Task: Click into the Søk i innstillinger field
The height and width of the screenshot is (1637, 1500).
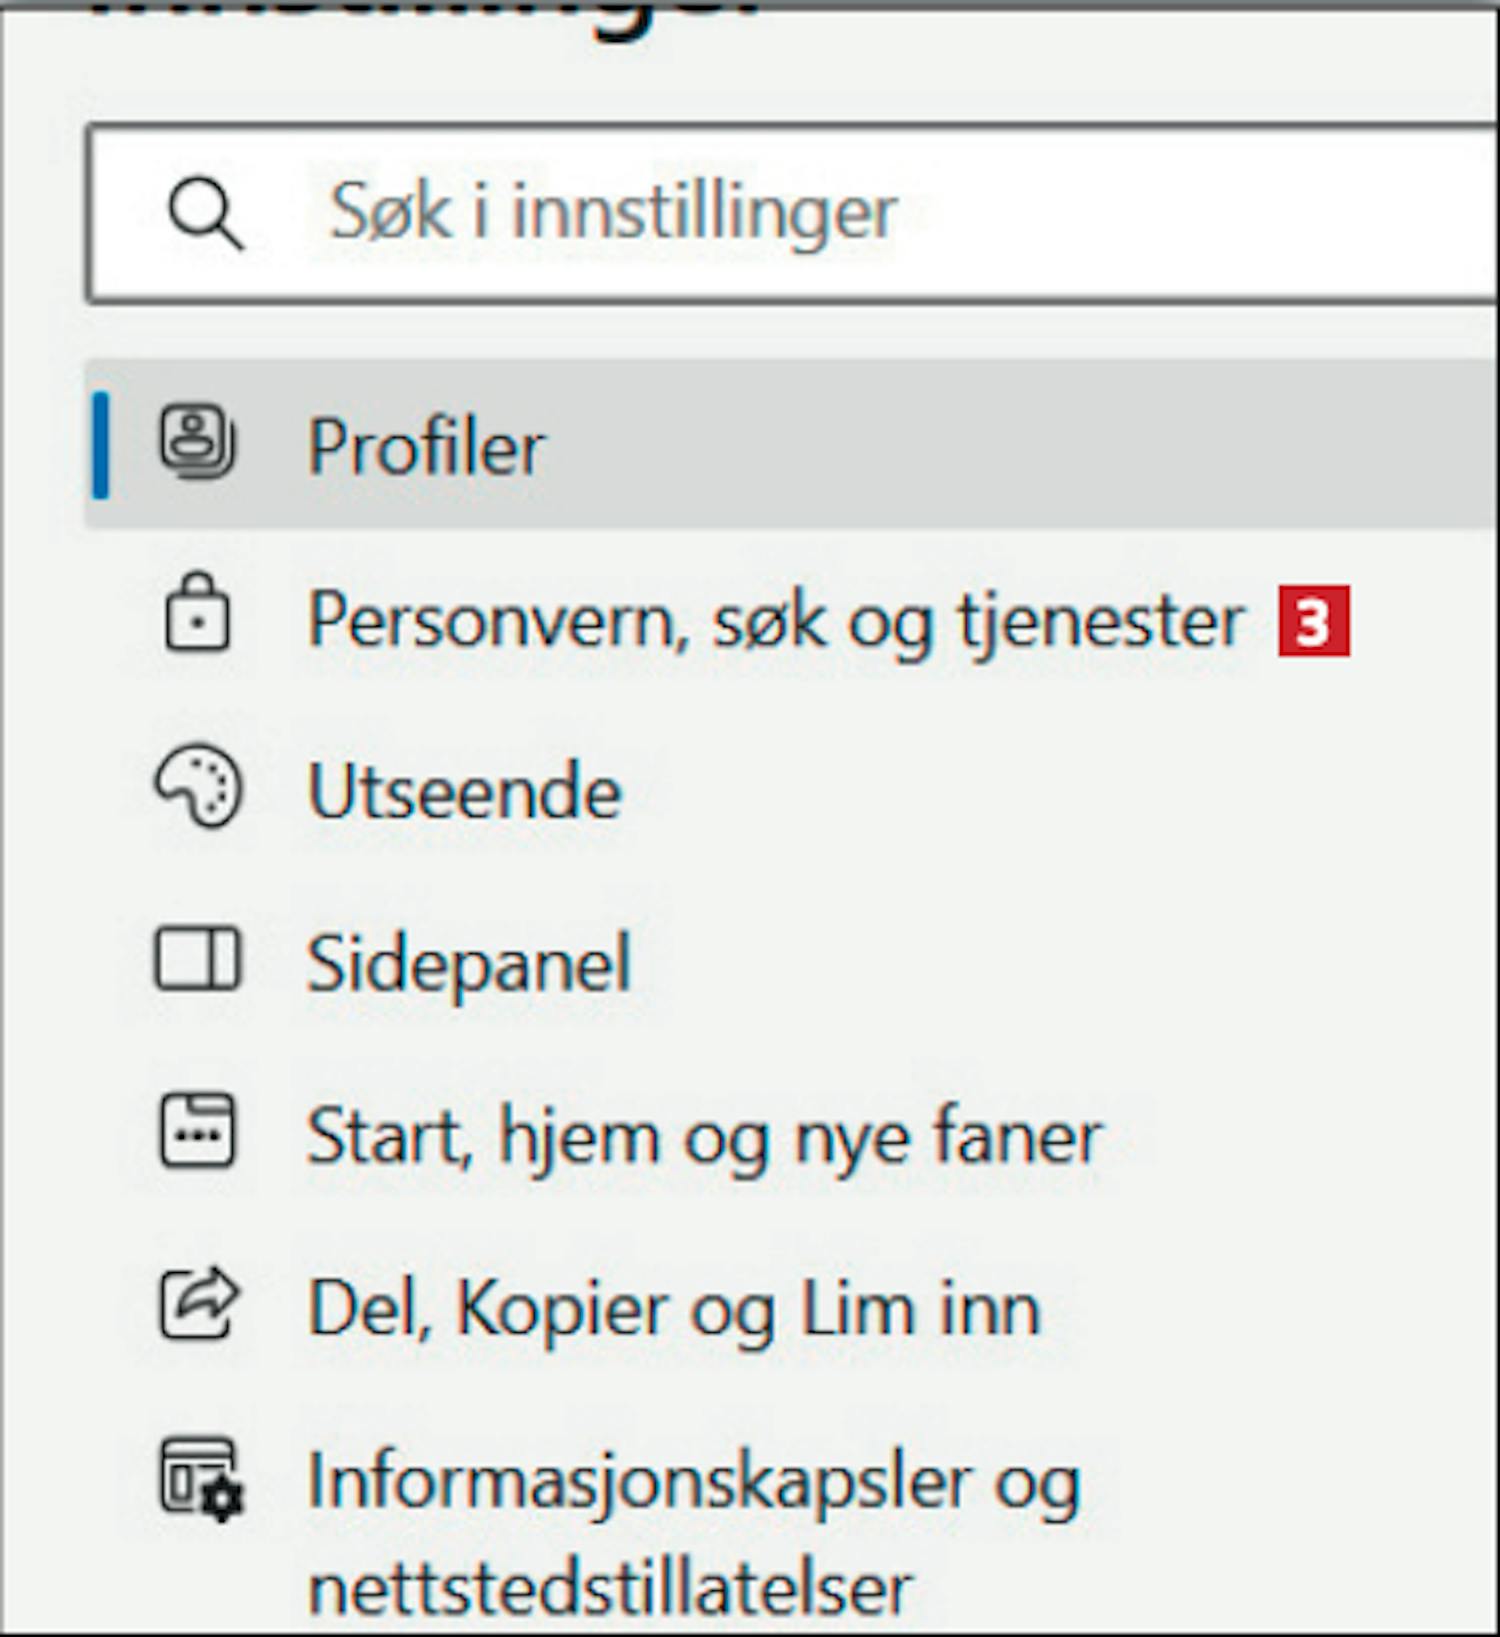Action: point(792,213)
